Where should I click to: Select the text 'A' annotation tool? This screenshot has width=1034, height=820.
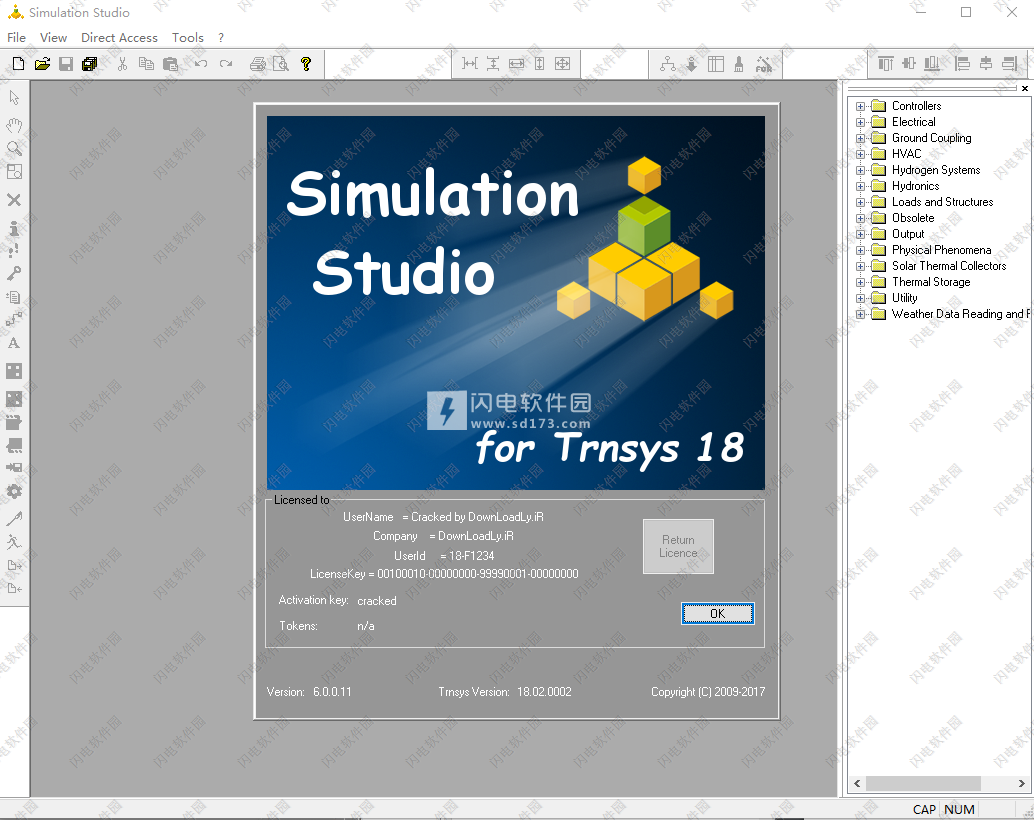pos(14,343)
